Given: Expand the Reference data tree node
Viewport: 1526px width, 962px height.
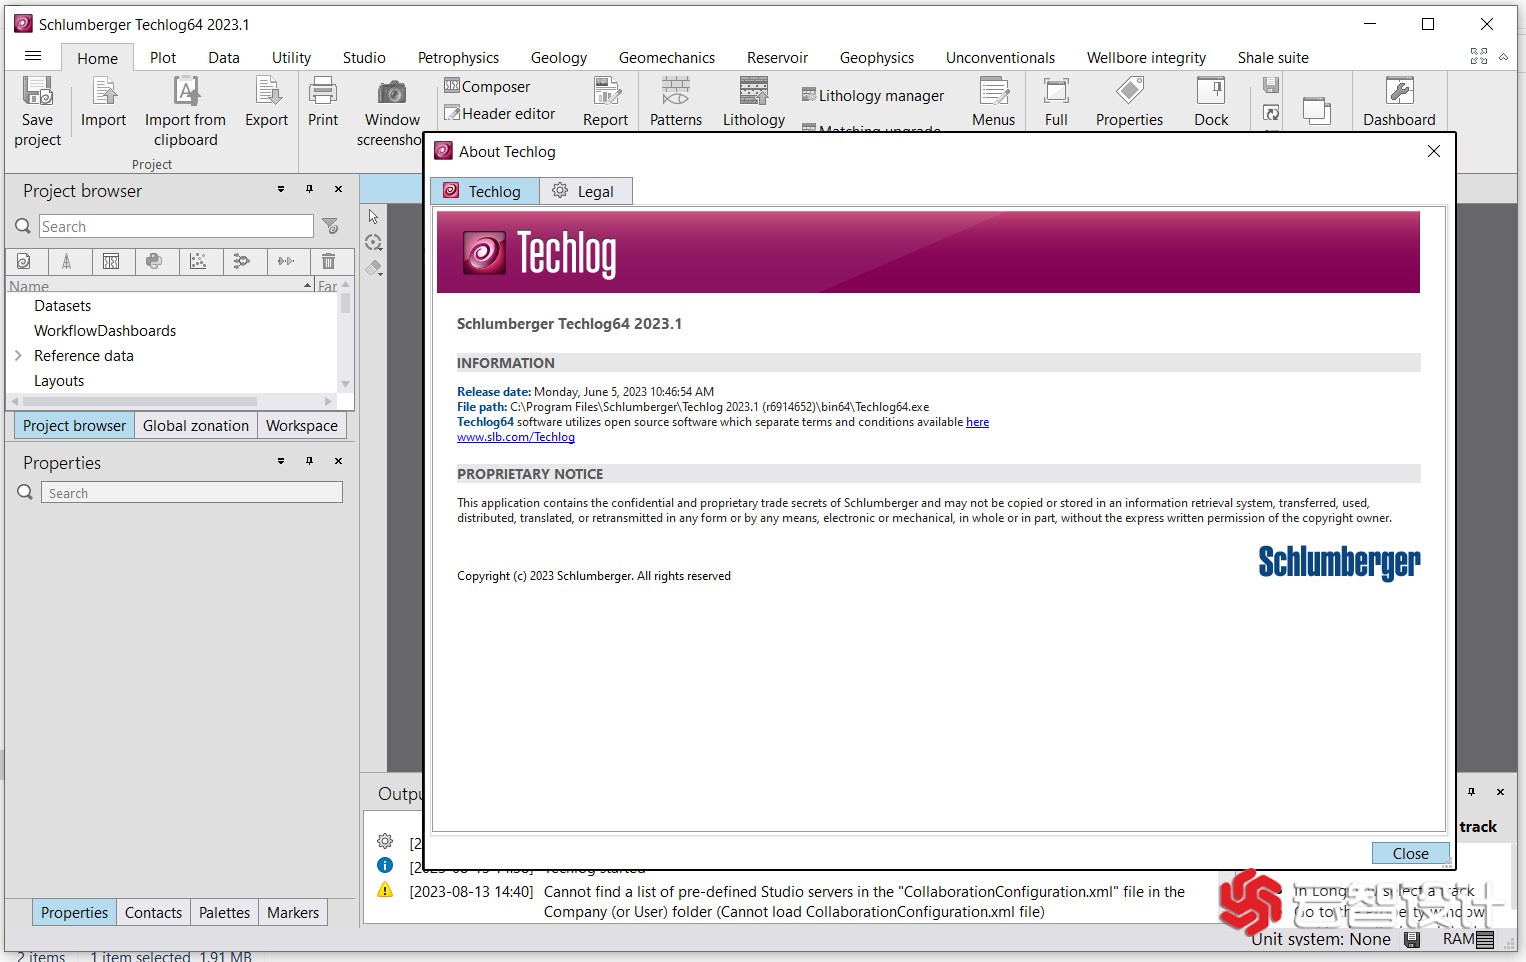Looking at the screenshot, I should (18, 356).
